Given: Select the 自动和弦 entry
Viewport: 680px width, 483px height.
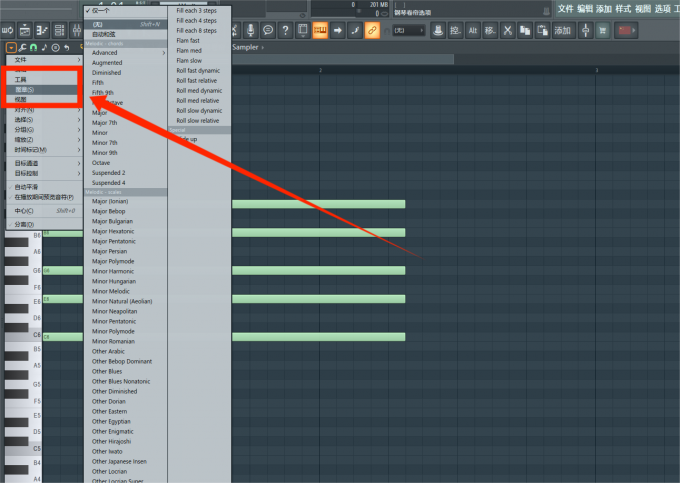Looking at the screenshot, I should coord(125,34).
